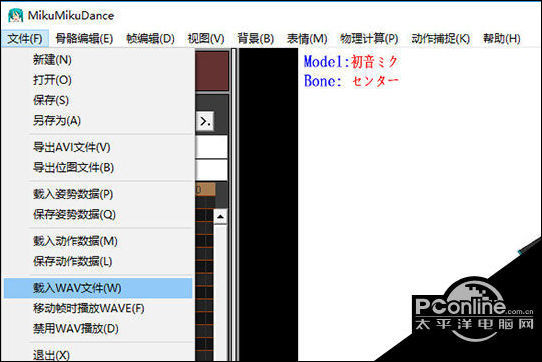Choose 导出位图文件(B) option

(98, 168)
